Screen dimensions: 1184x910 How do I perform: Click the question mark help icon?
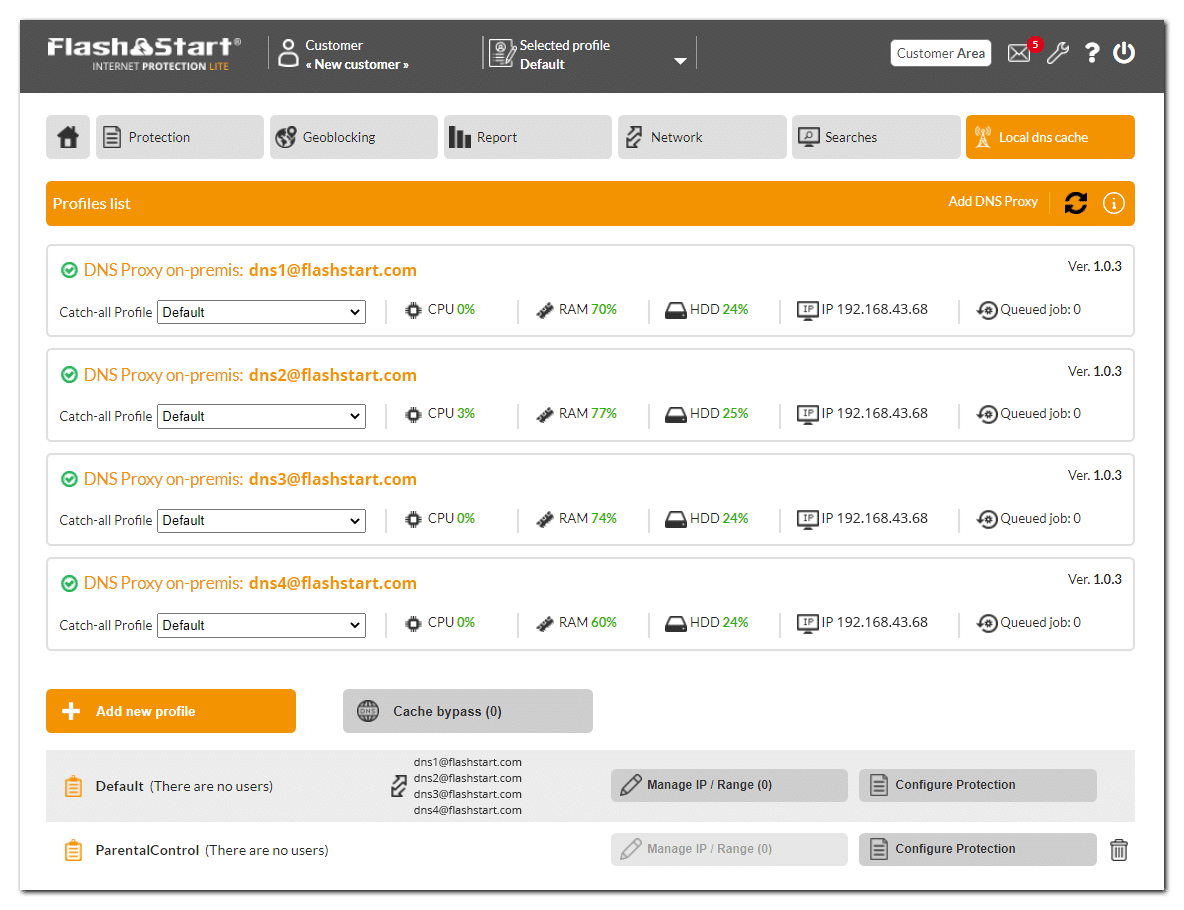click(x=1092, y=54)
